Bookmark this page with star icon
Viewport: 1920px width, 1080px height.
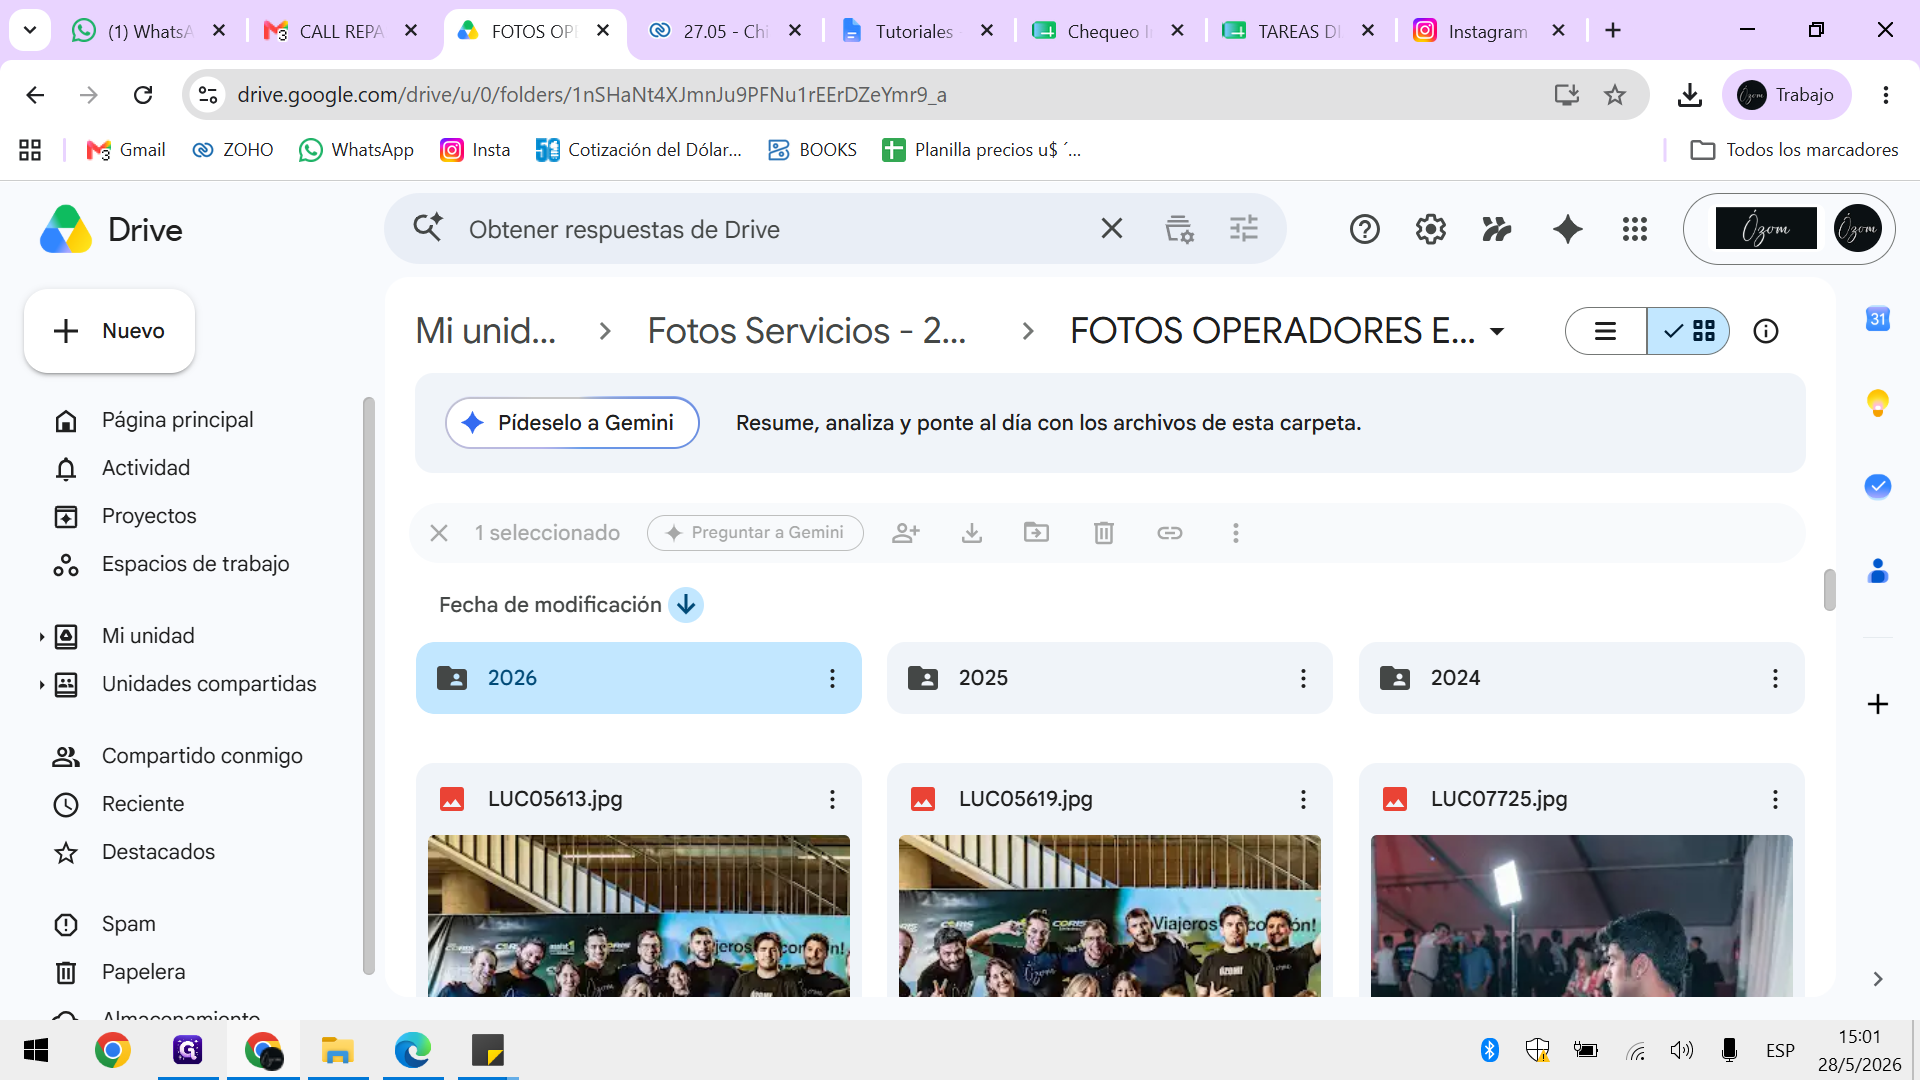tap(1614, 95)
